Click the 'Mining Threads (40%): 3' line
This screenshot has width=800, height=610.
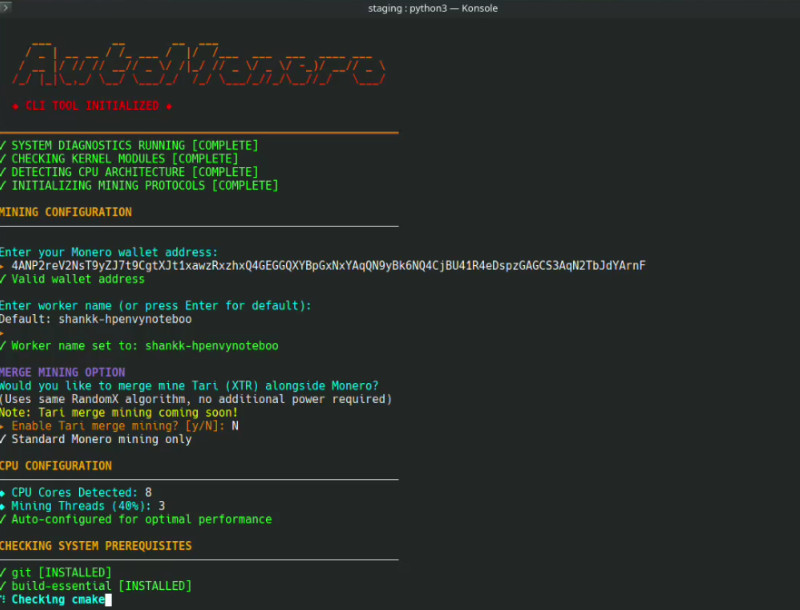pos(88,506)
